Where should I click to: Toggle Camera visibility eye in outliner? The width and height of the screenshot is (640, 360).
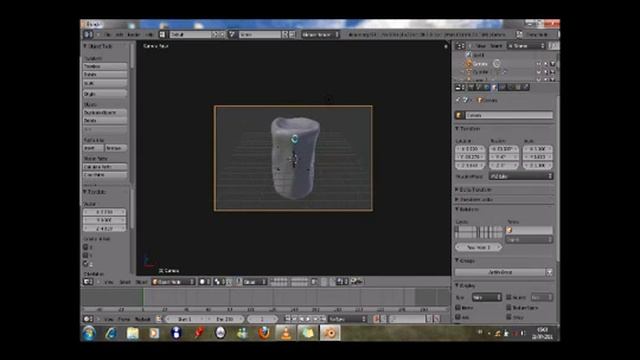[539, 64]
